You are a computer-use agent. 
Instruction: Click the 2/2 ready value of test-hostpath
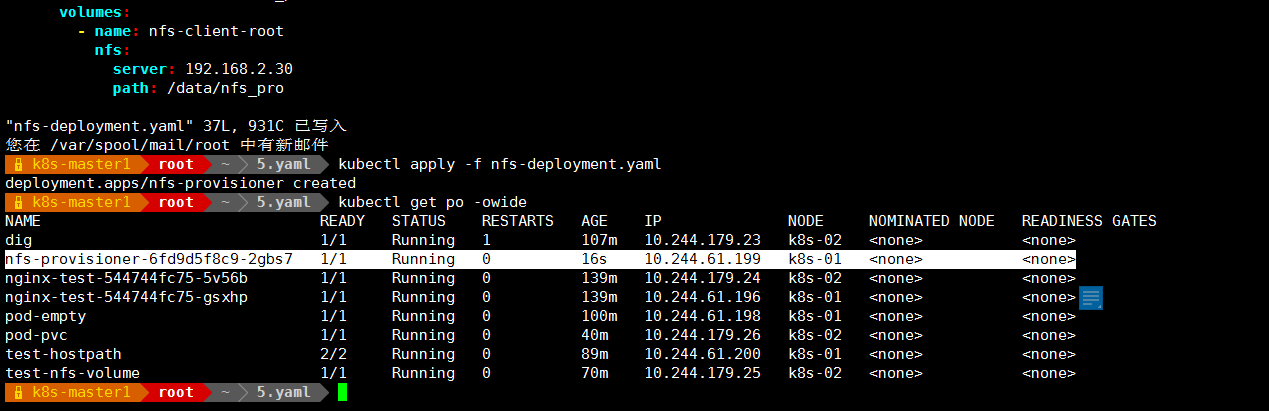pos(333,354)
